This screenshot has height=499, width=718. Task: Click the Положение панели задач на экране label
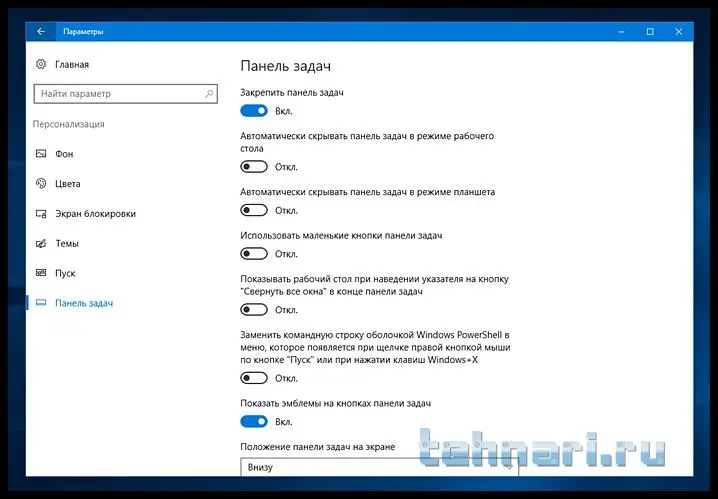317,447
